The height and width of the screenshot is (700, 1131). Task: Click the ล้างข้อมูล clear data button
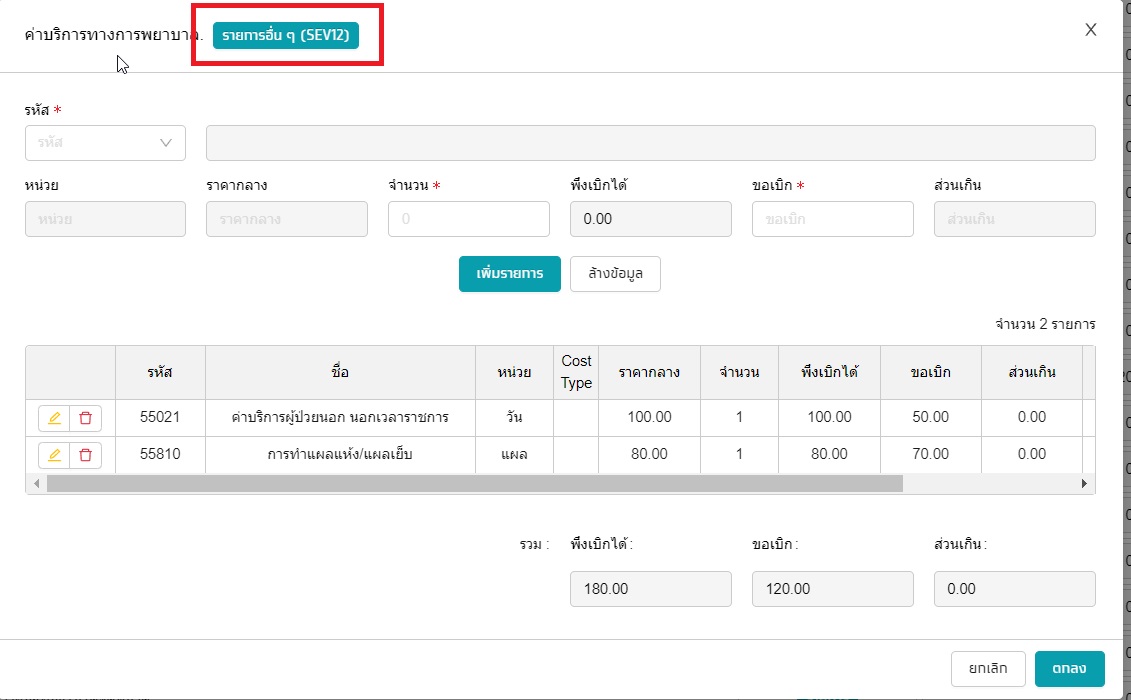(x=615, y=274)
